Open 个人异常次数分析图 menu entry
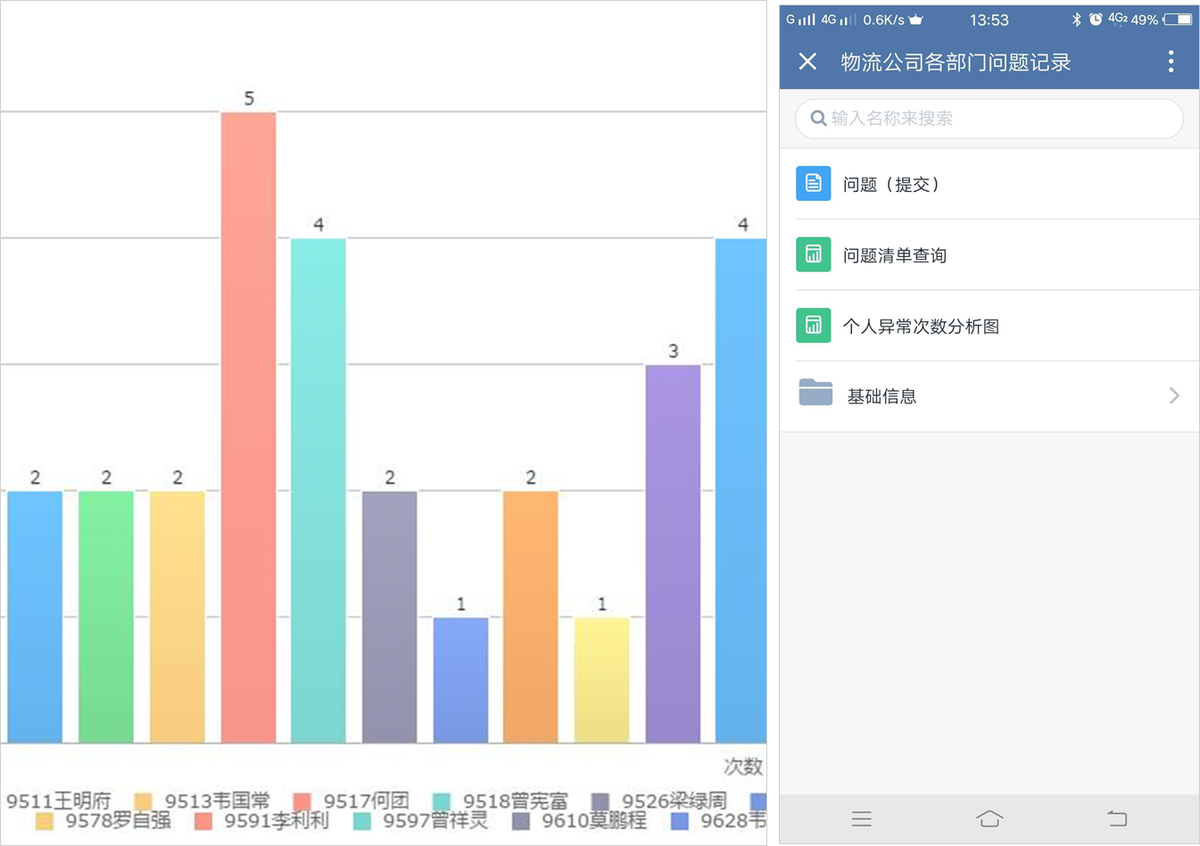 [x=990, y=326]
